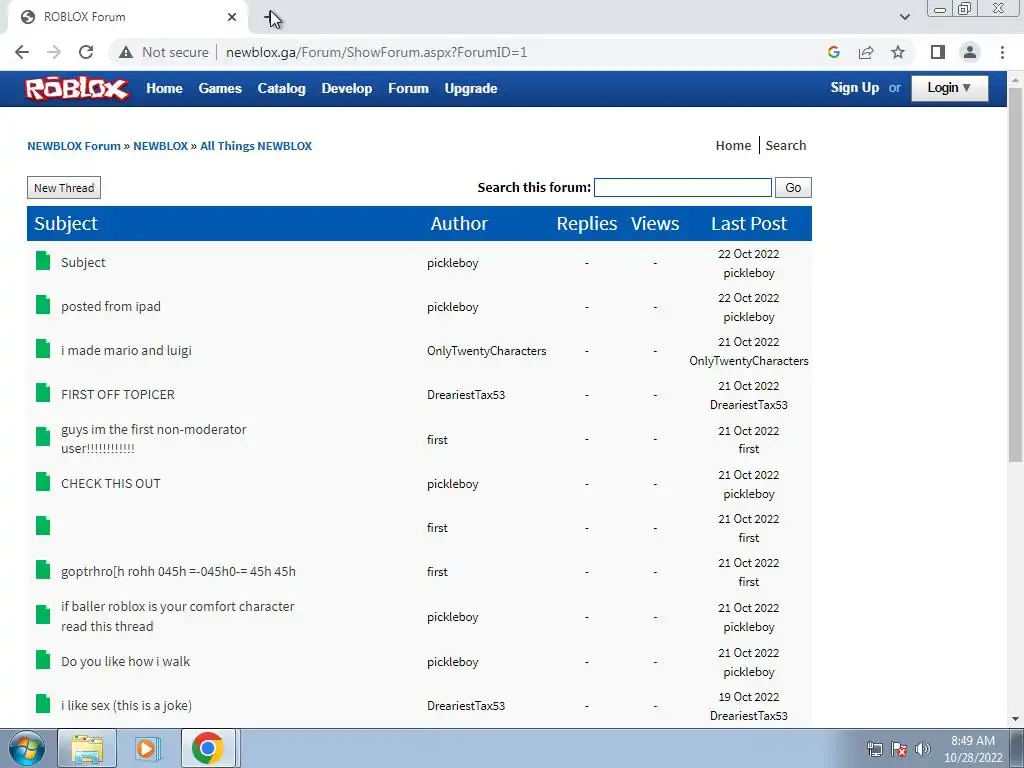Open thread 'i made mario and luigi'
1024x768 pixels.
(126, 350)
